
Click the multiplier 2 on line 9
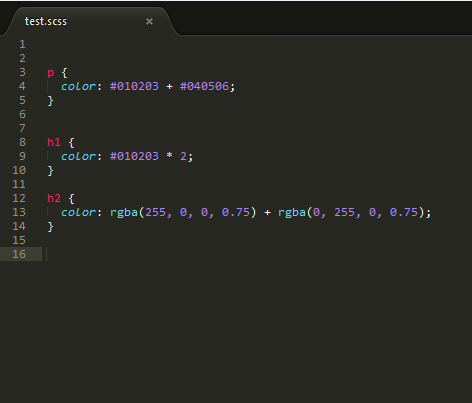click(183, 156)
